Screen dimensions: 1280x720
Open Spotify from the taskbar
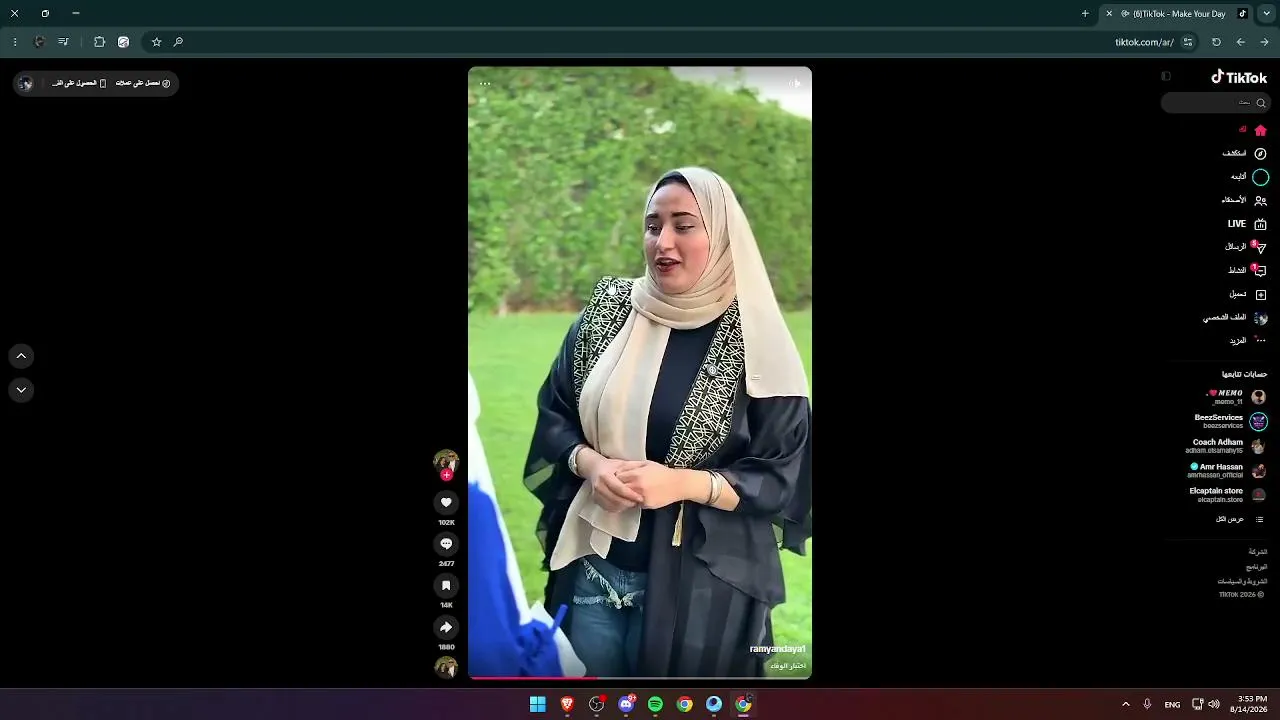tap(655, 704)
